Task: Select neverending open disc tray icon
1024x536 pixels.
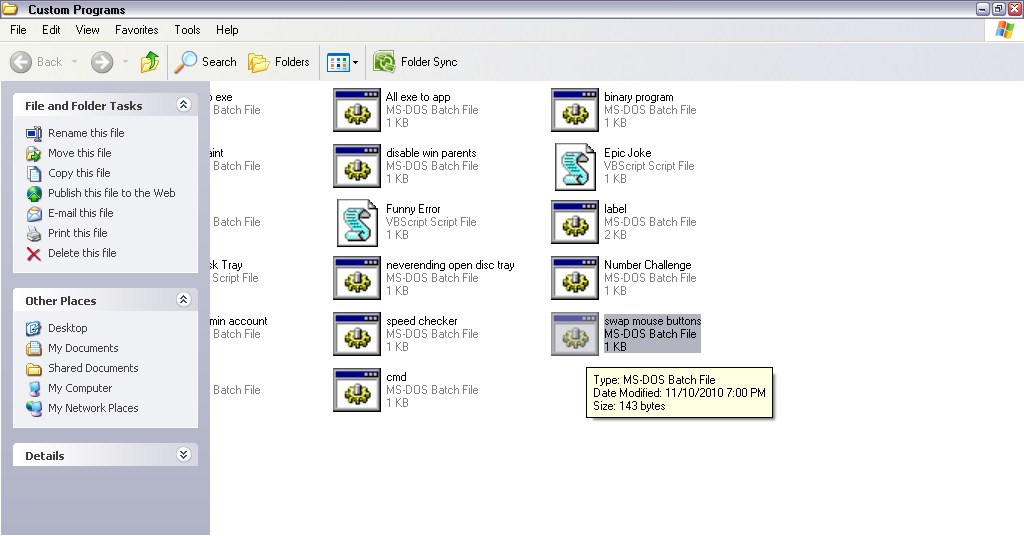Action: (357, 279)
